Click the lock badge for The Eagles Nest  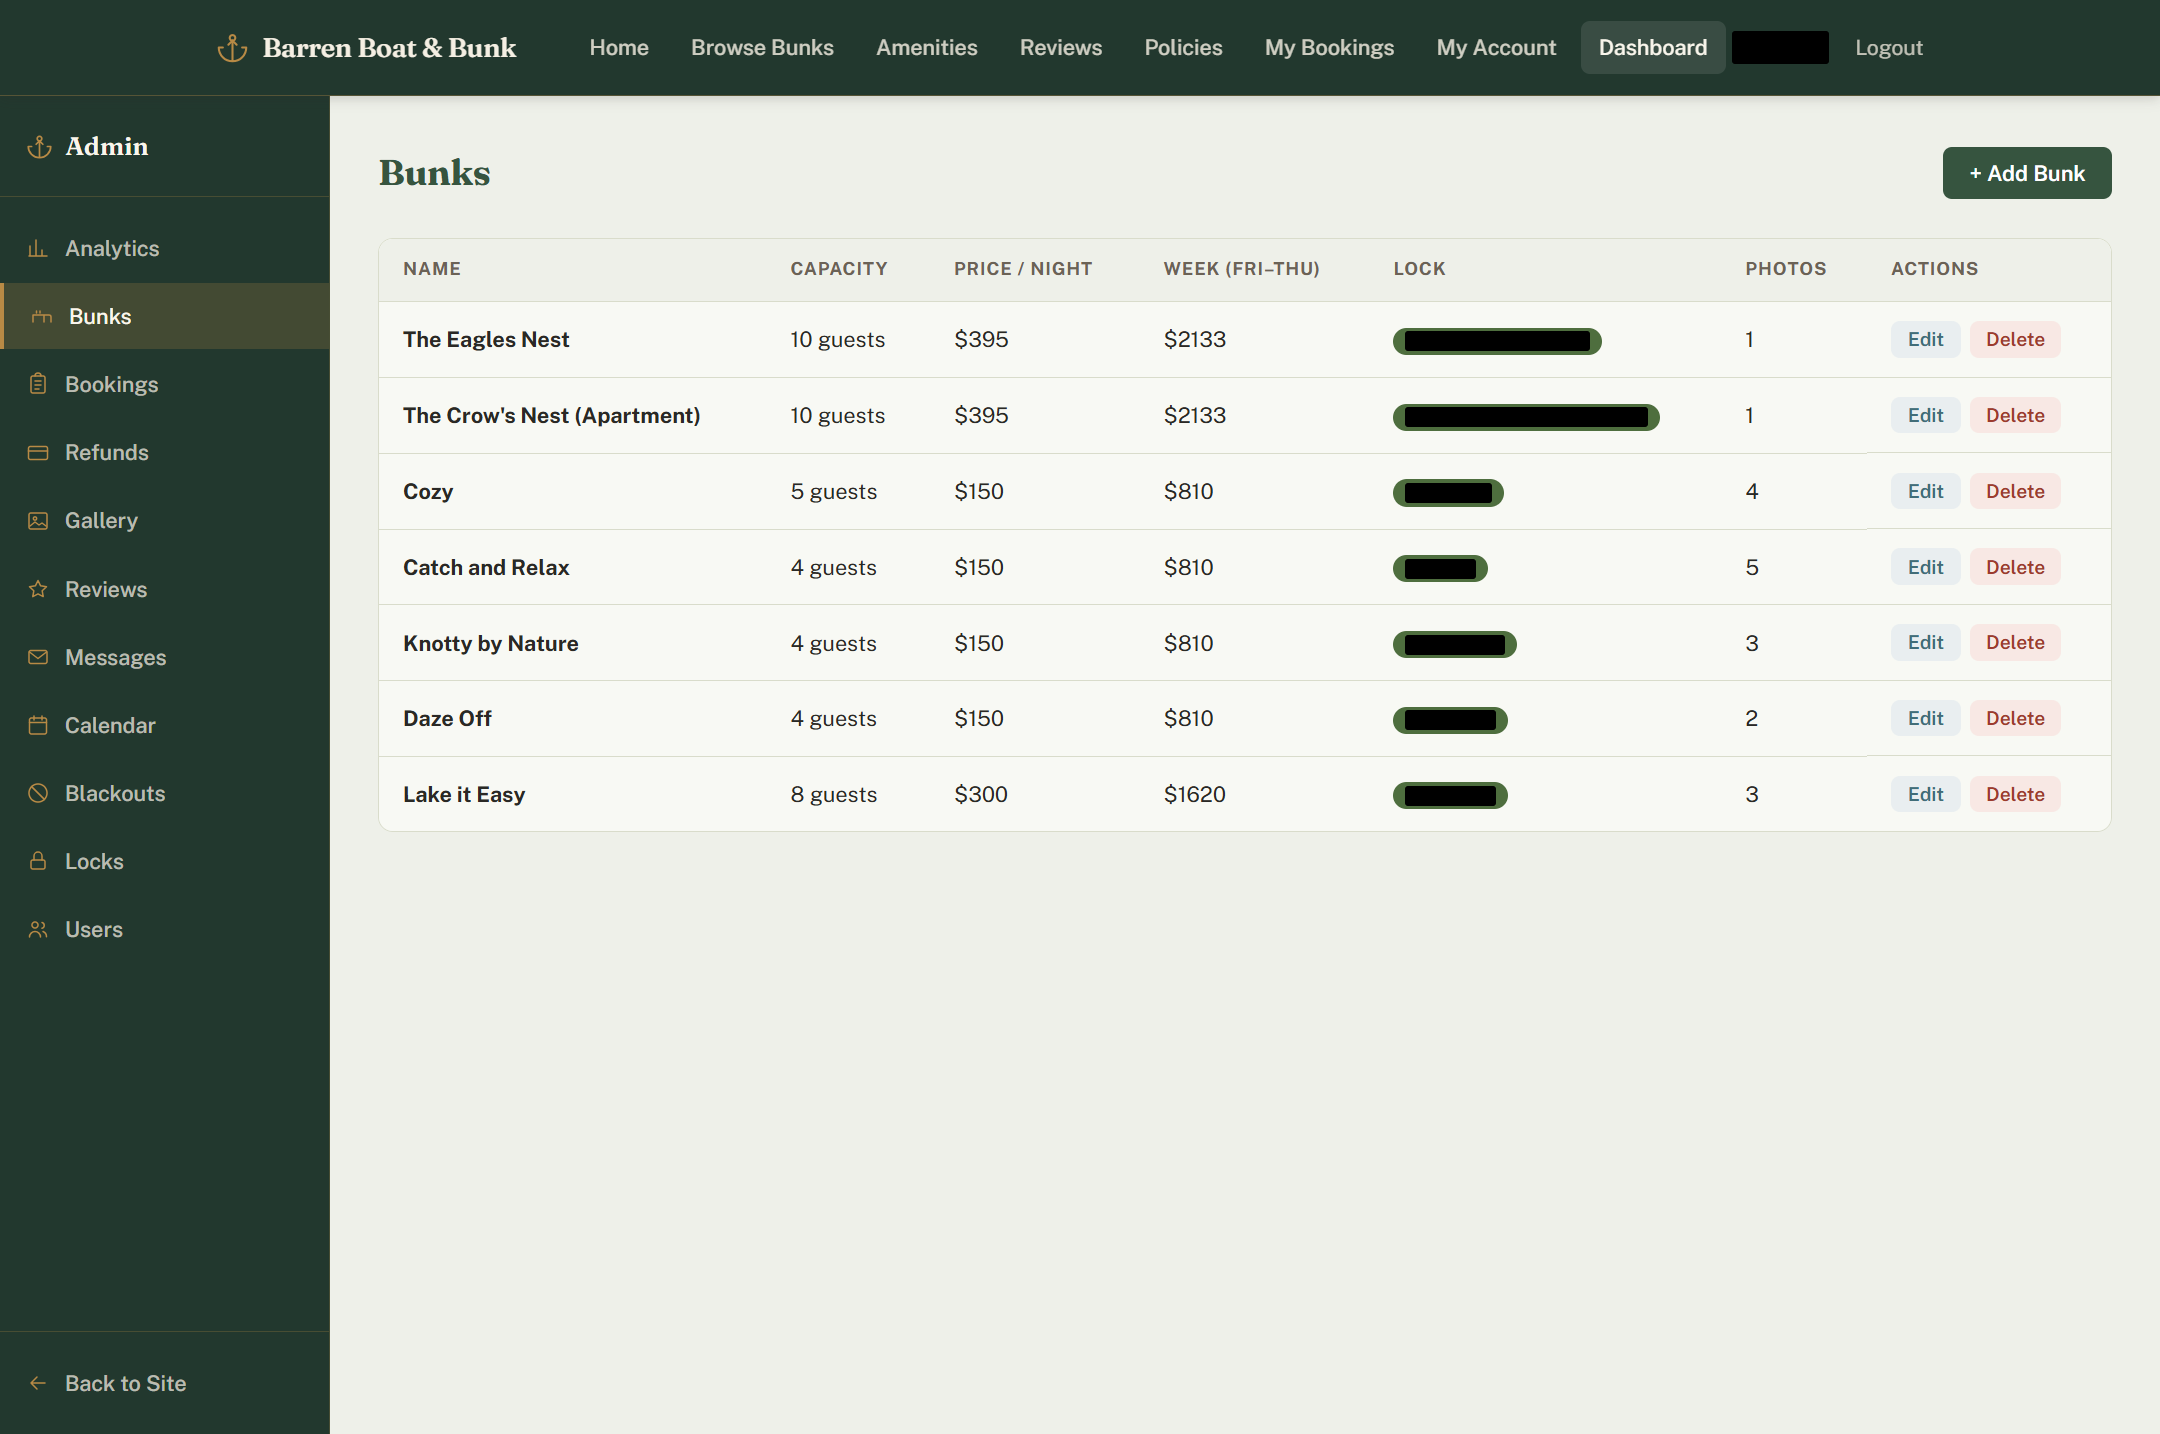coord(1497,341)
